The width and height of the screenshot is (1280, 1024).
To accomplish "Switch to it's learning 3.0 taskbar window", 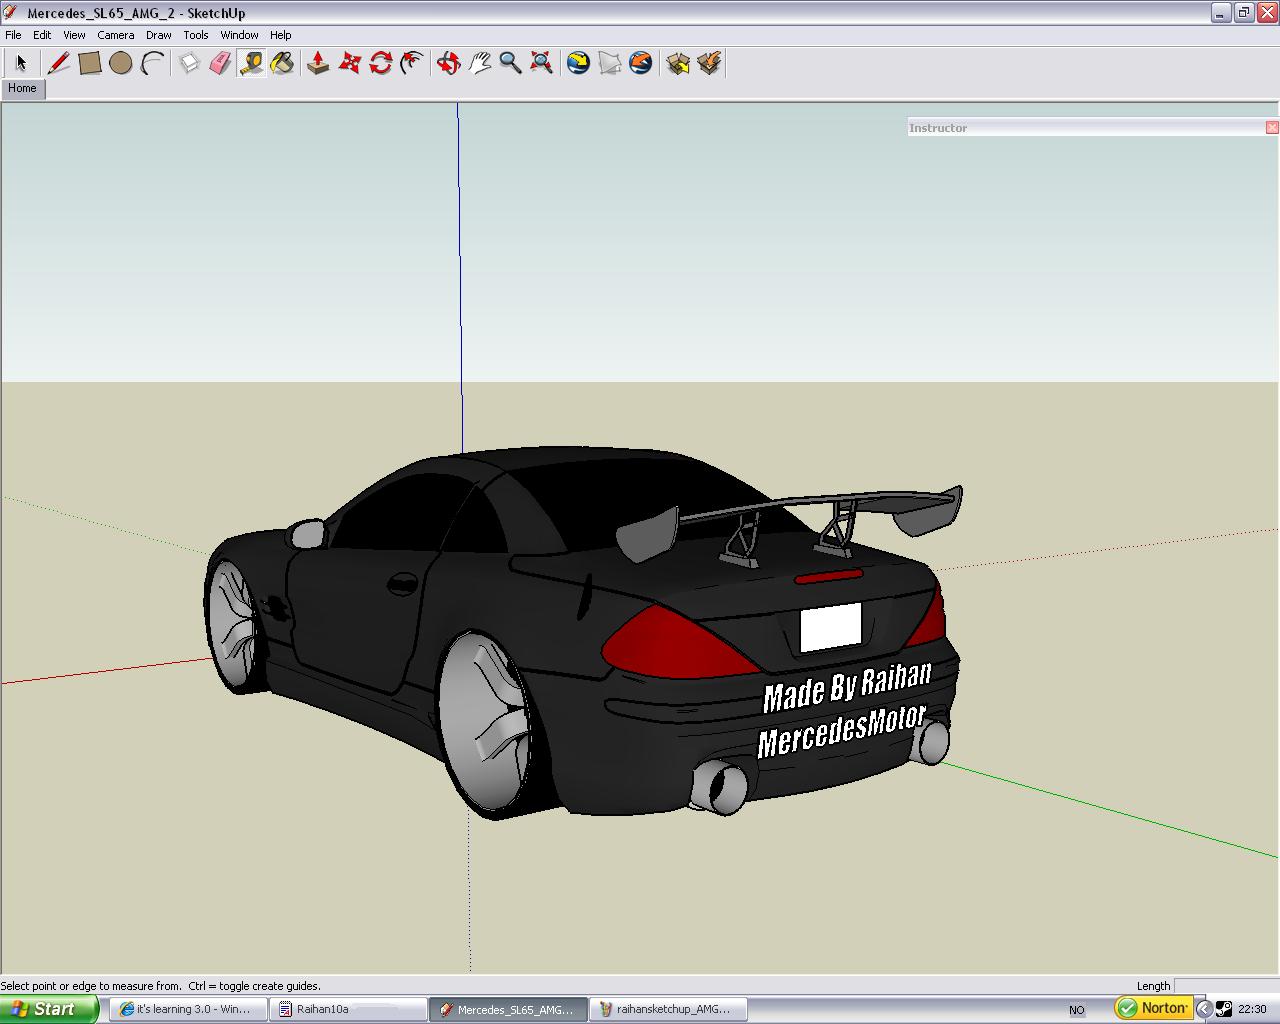I will (x=188, y=1009).
